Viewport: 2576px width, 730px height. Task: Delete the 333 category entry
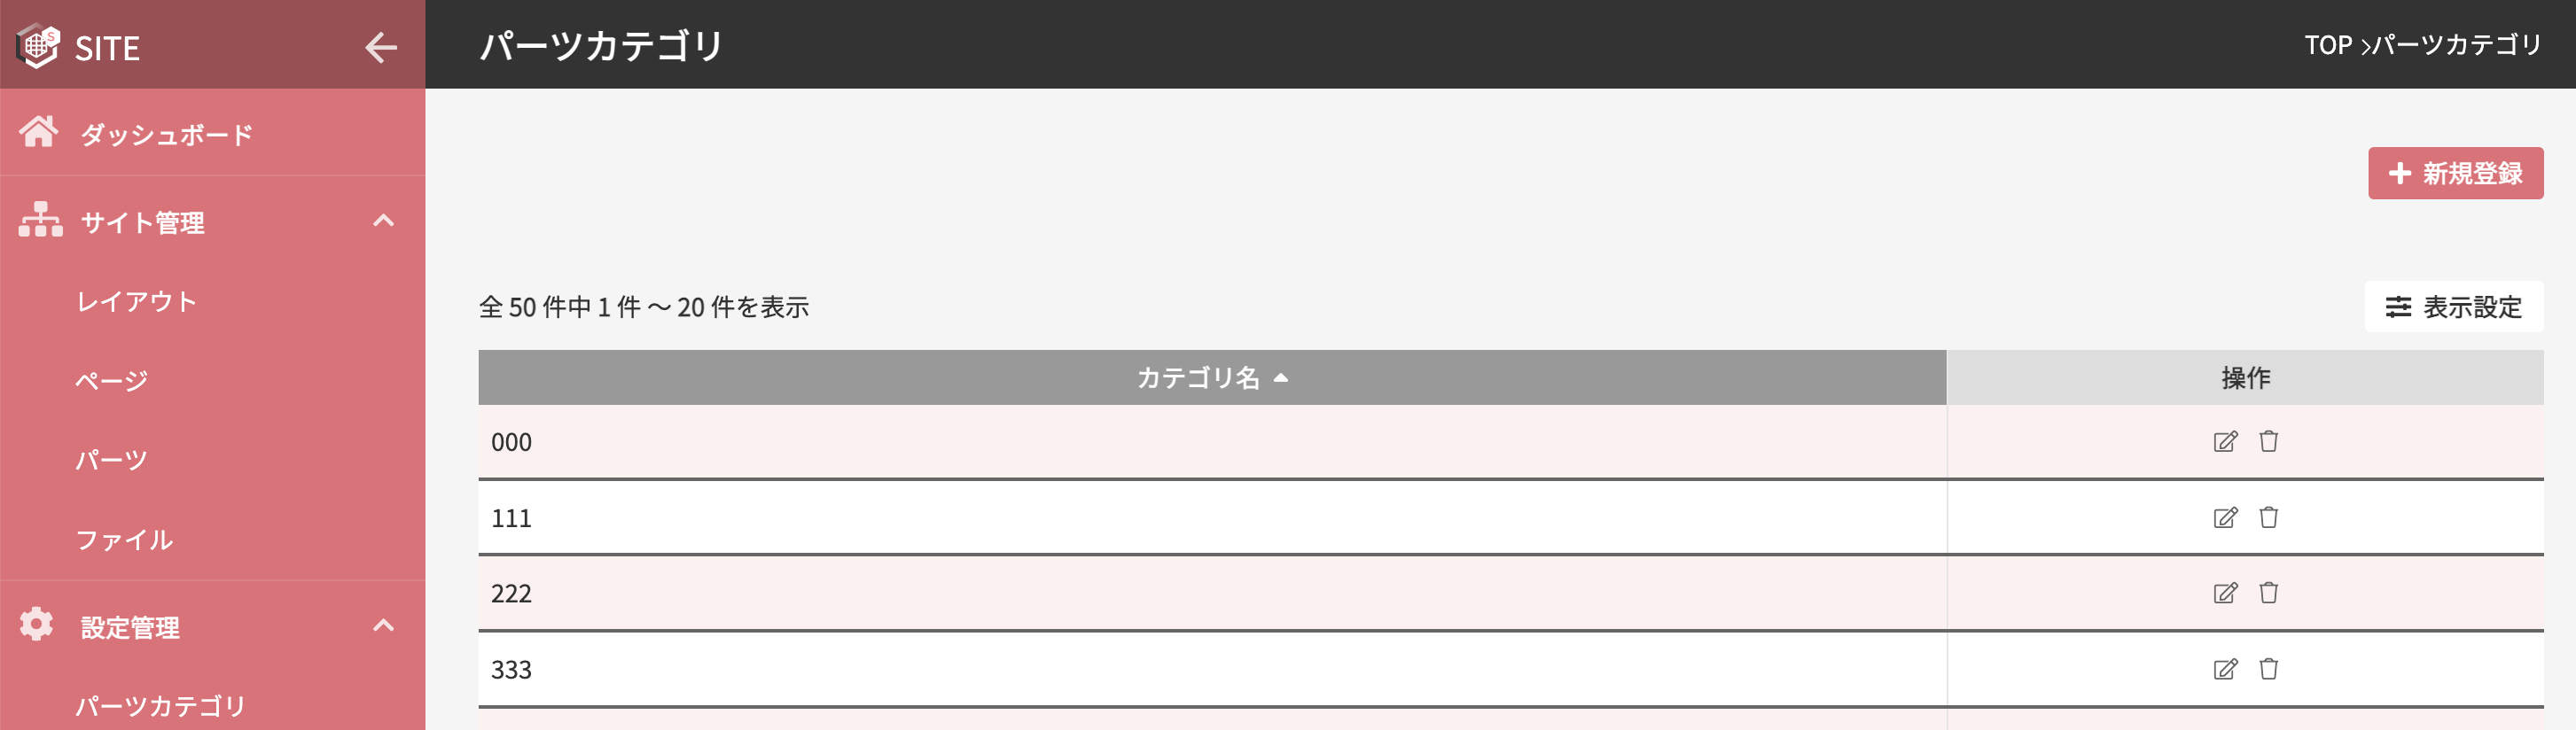pyautogui.click(x=2268, y=669)
